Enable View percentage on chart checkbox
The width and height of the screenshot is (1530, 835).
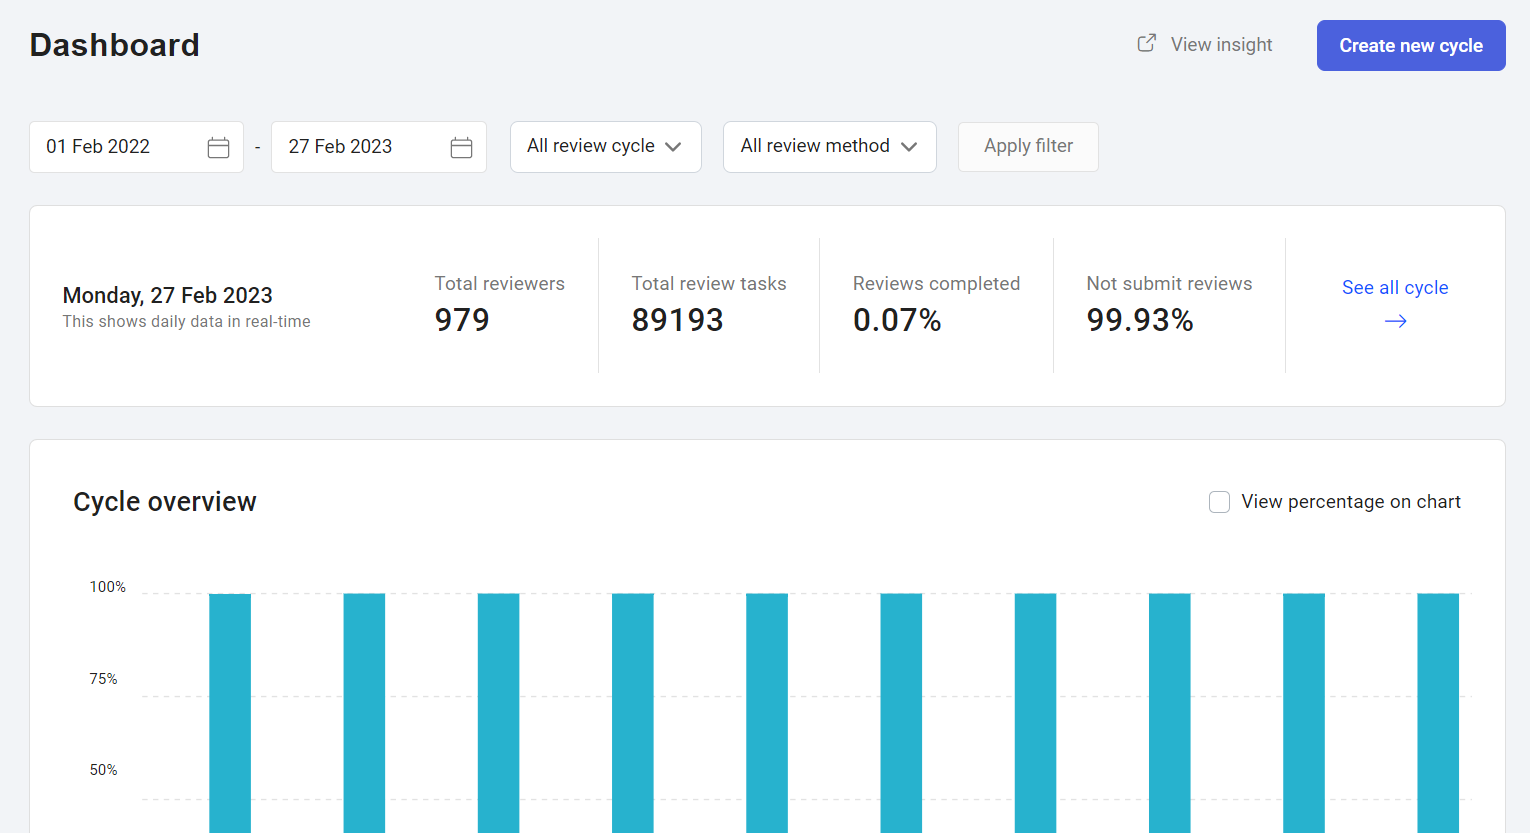1219,502
